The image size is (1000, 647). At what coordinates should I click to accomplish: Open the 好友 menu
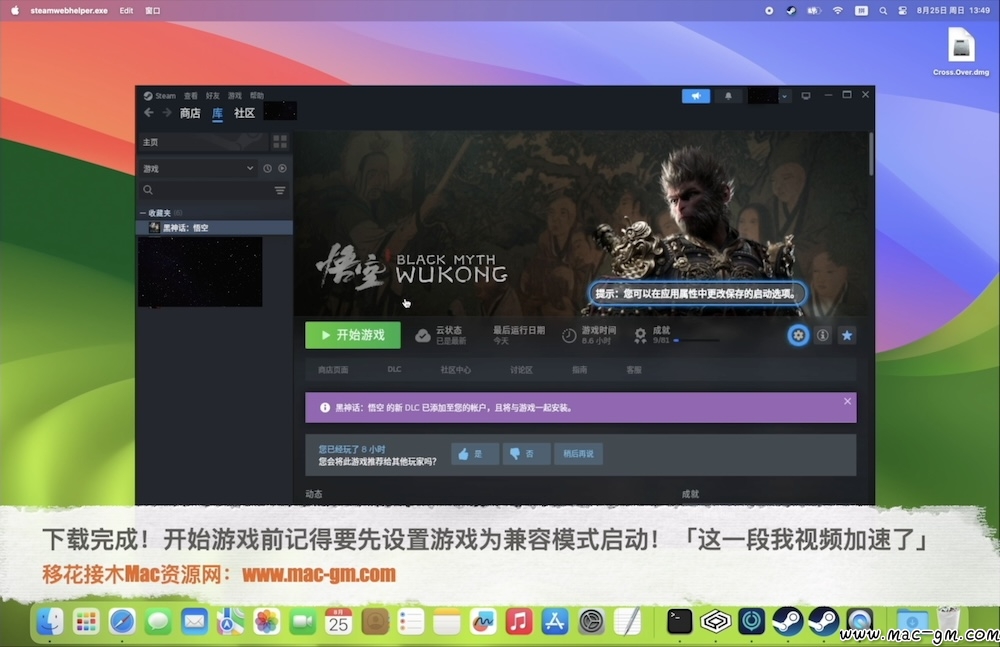pos(213,96)
